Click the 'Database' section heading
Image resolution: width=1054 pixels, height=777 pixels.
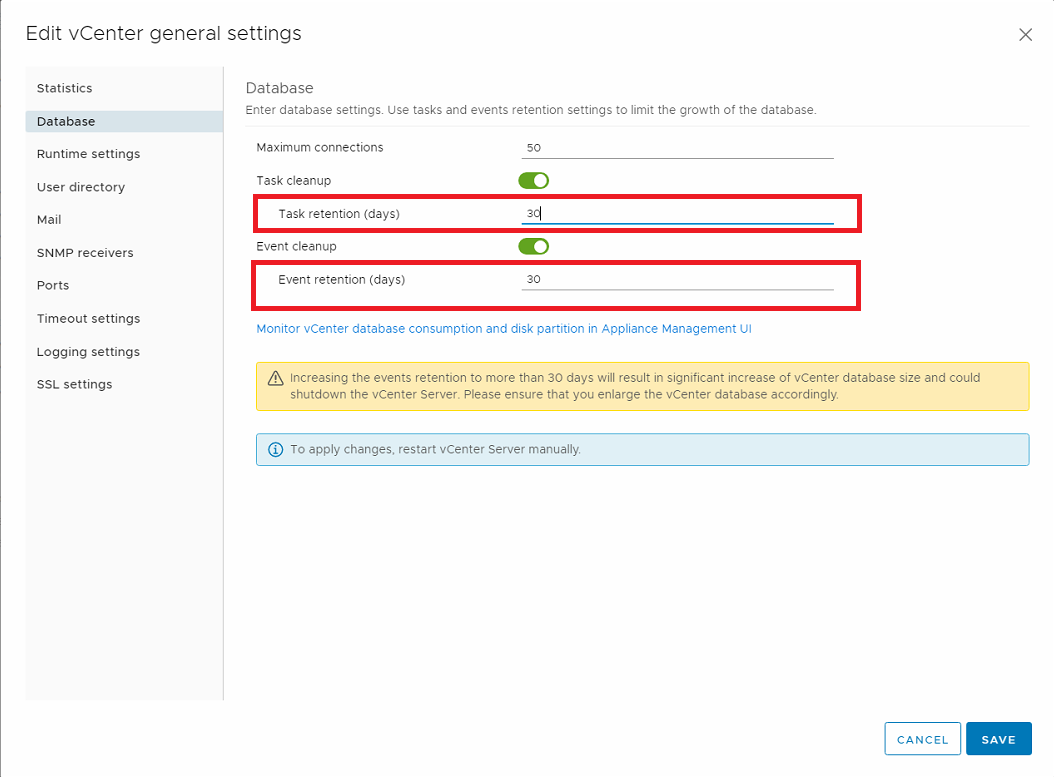[280, 88]
